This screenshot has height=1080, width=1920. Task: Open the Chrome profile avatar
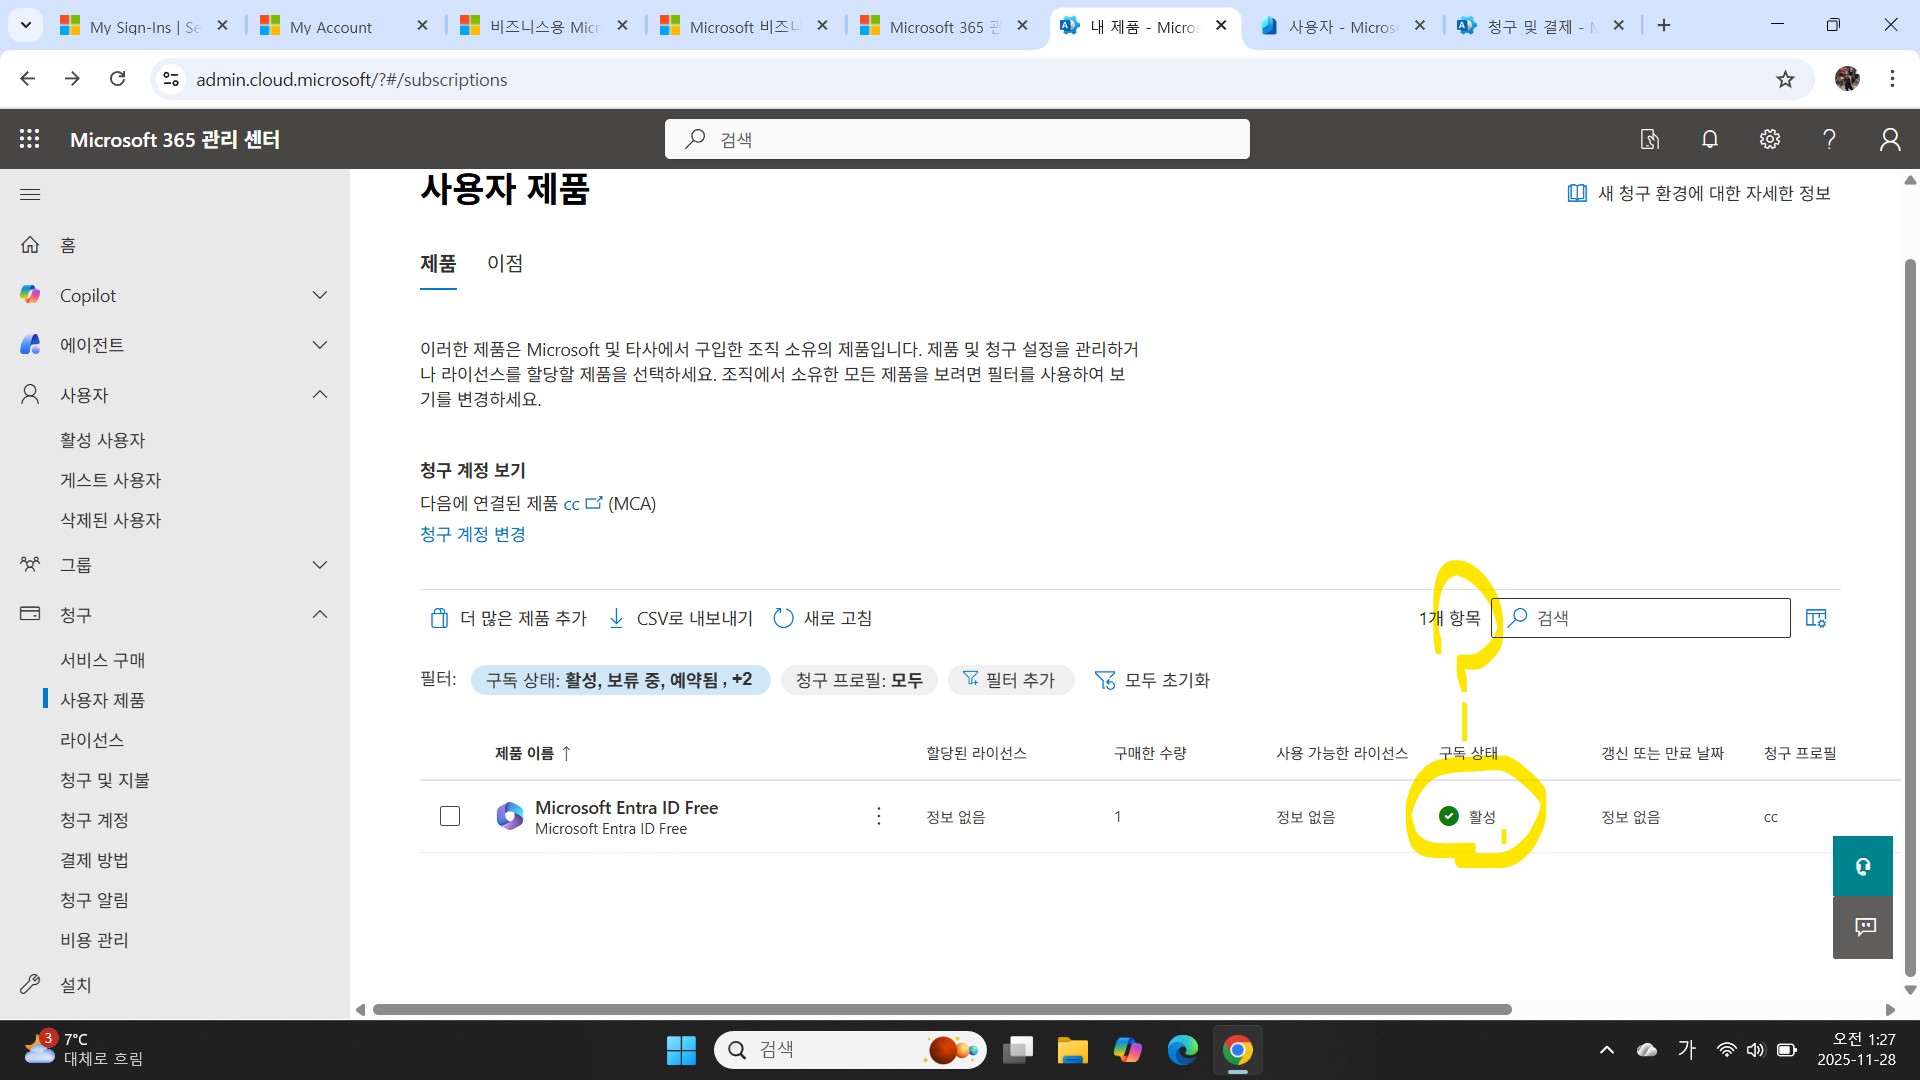(x=1847, y=79)
